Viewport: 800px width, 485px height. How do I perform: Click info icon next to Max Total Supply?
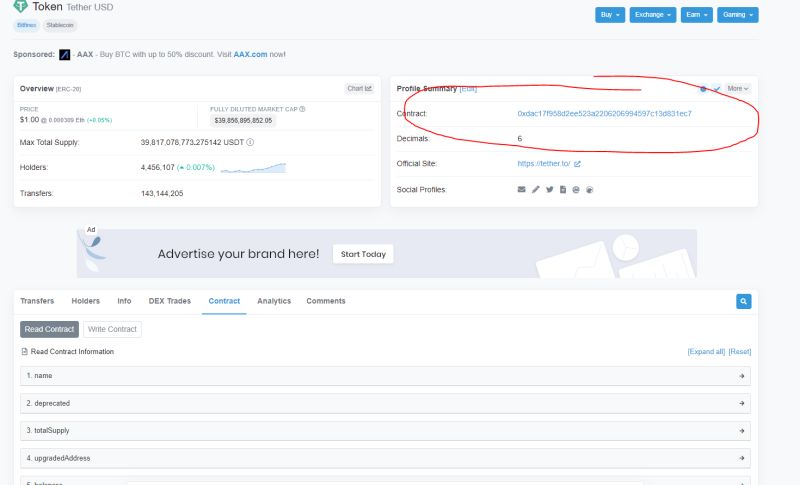click(x=250, y=142)
